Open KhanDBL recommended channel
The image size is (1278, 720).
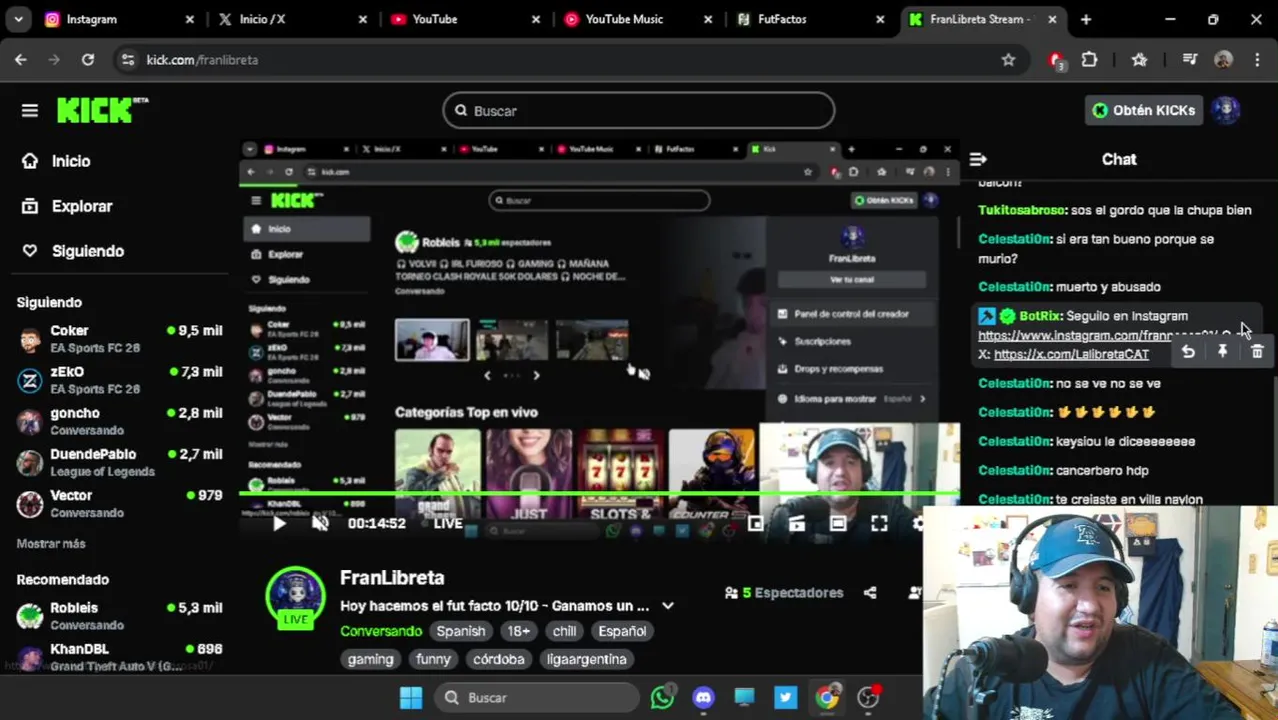tap(120, 657)
